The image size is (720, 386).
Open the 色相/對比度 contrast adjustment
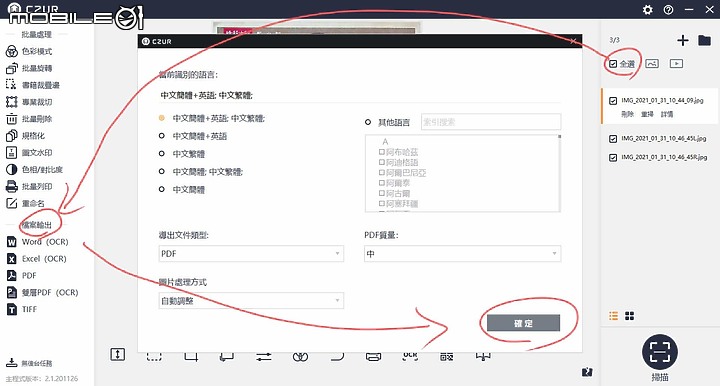pos(34,169)
